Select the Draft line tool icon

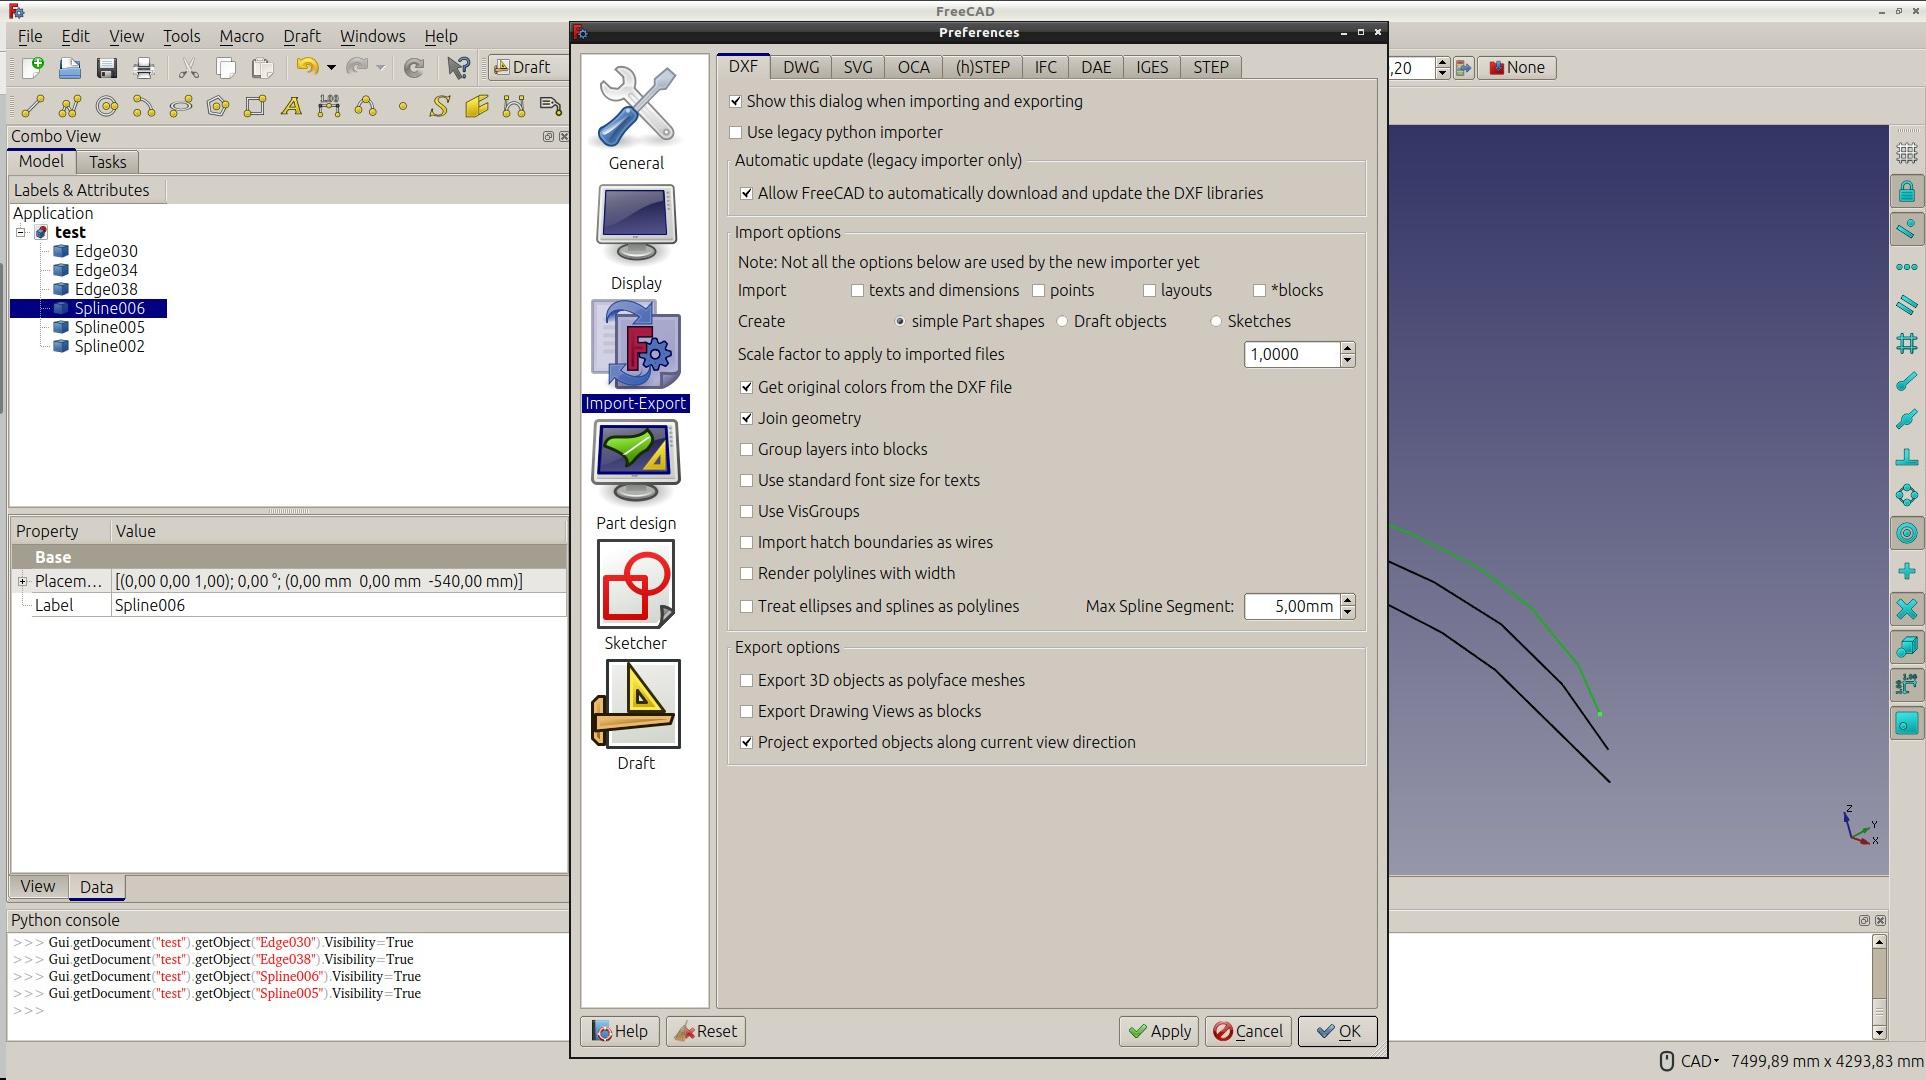[32, 106]
